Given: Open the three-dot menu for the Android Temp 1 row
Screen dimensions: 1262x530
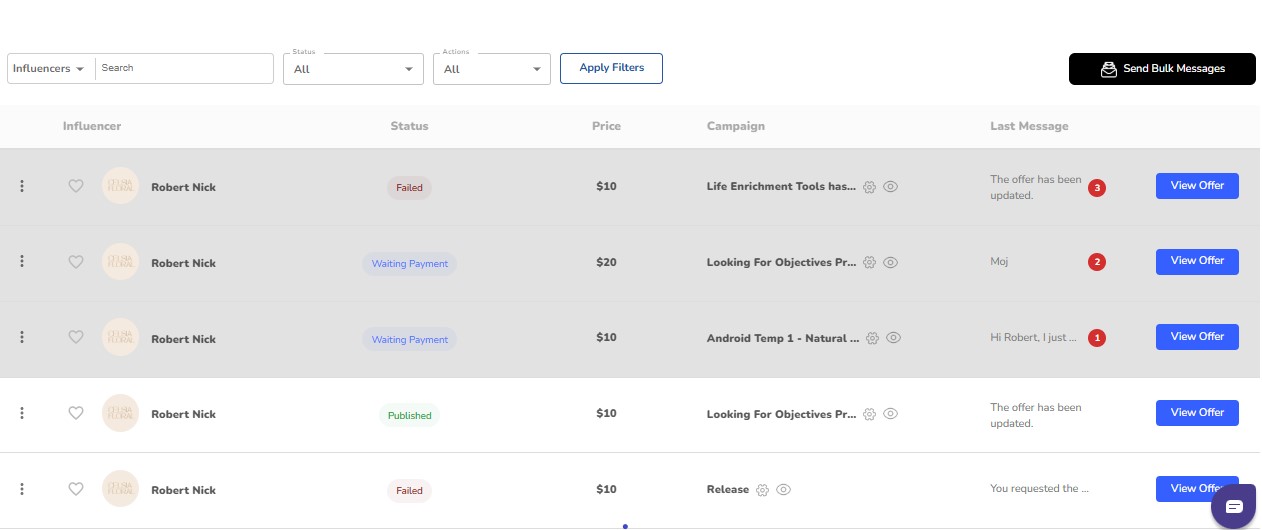Looking at the screenshot, I should click(22, 338).
